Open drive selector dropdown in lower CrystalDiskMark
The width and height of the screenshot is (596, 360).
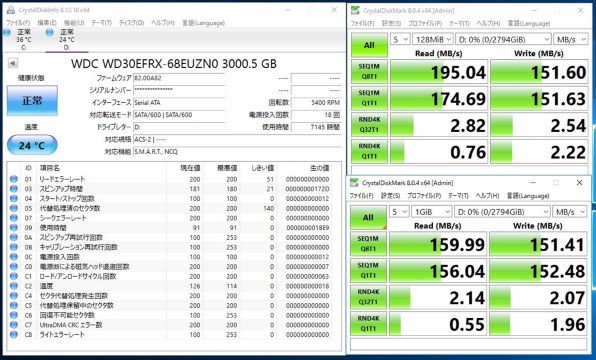(502, 212)
